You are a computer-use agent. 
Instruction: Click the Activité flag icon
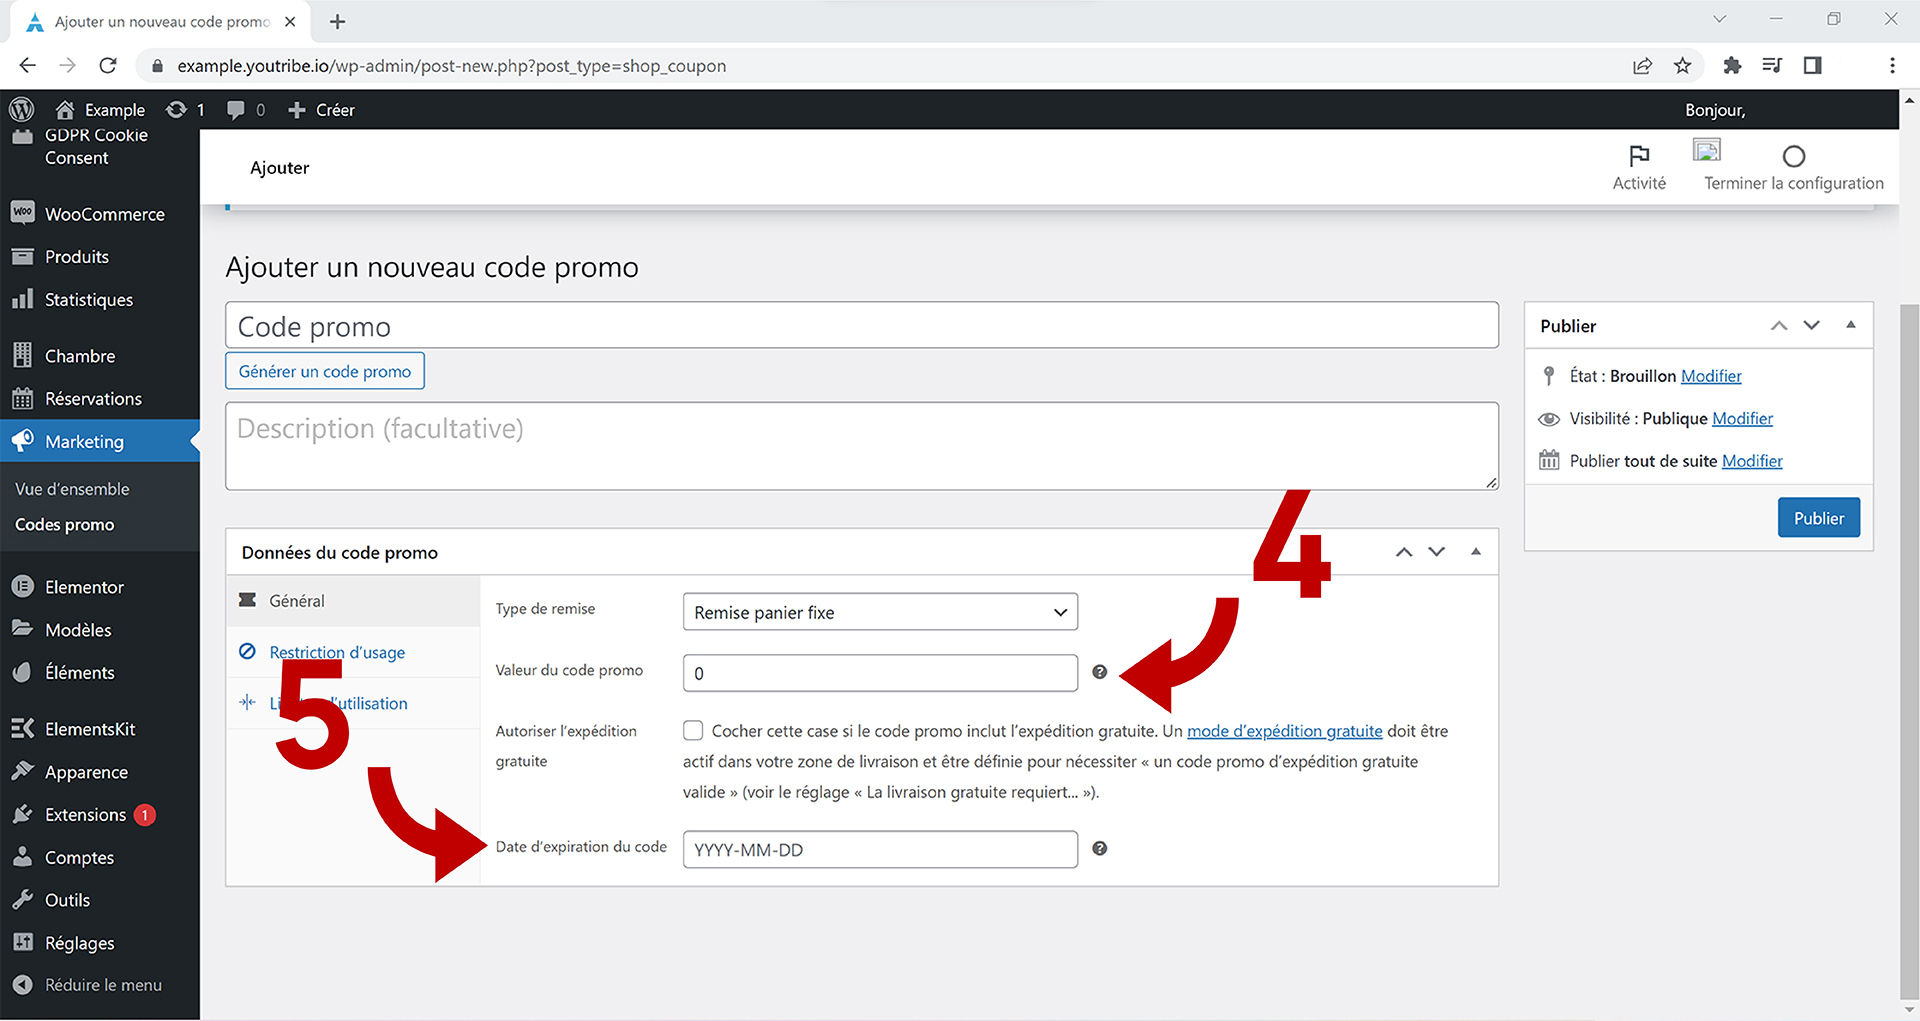tap(1639, 156)
